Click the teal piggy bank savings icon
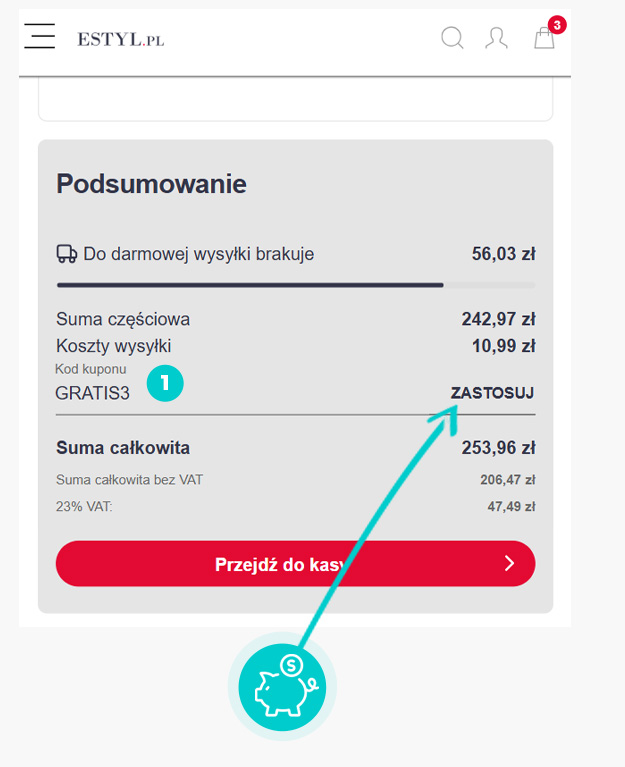This screenshot has height=767, width=625. pyautogui.click(x=282, y=686)
